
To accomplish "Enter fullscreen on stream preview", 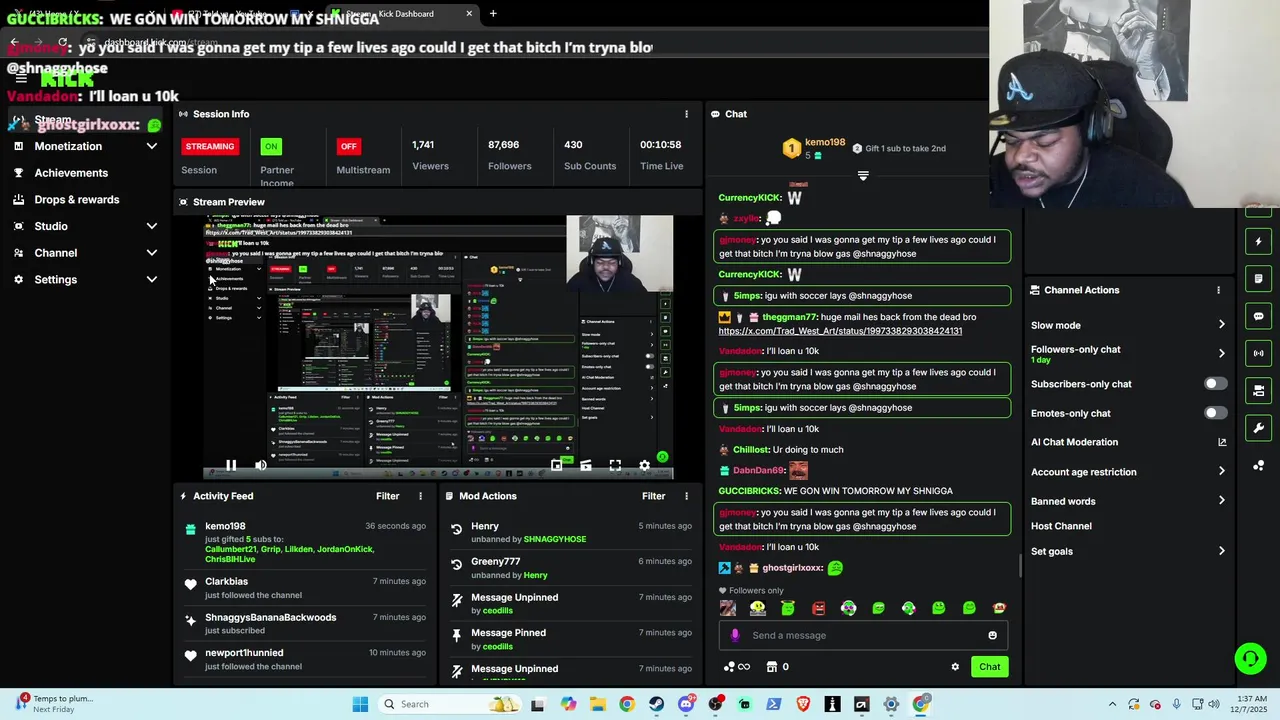I will [615, 465].
